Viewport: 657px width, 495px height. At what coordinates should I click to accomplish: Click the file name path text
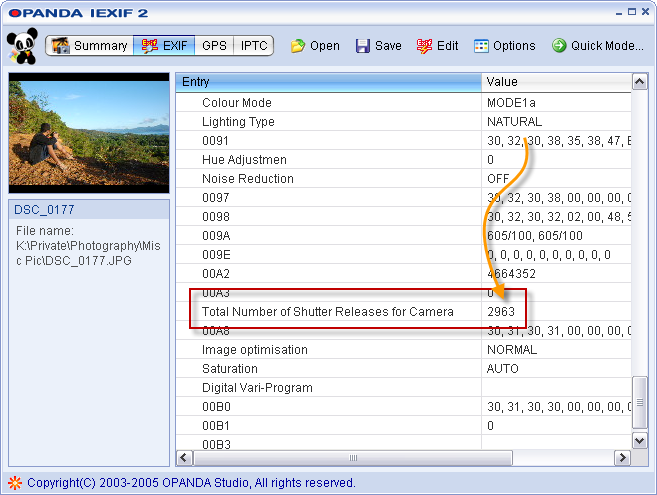tap(88, 246)
